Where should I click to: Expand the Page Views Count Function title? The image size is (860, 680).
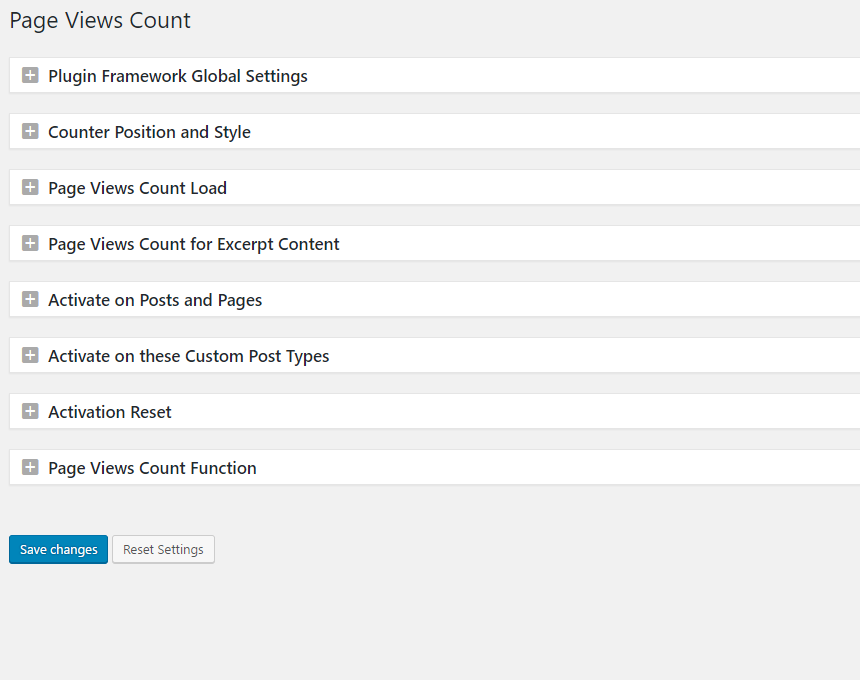tap(152, 468)
